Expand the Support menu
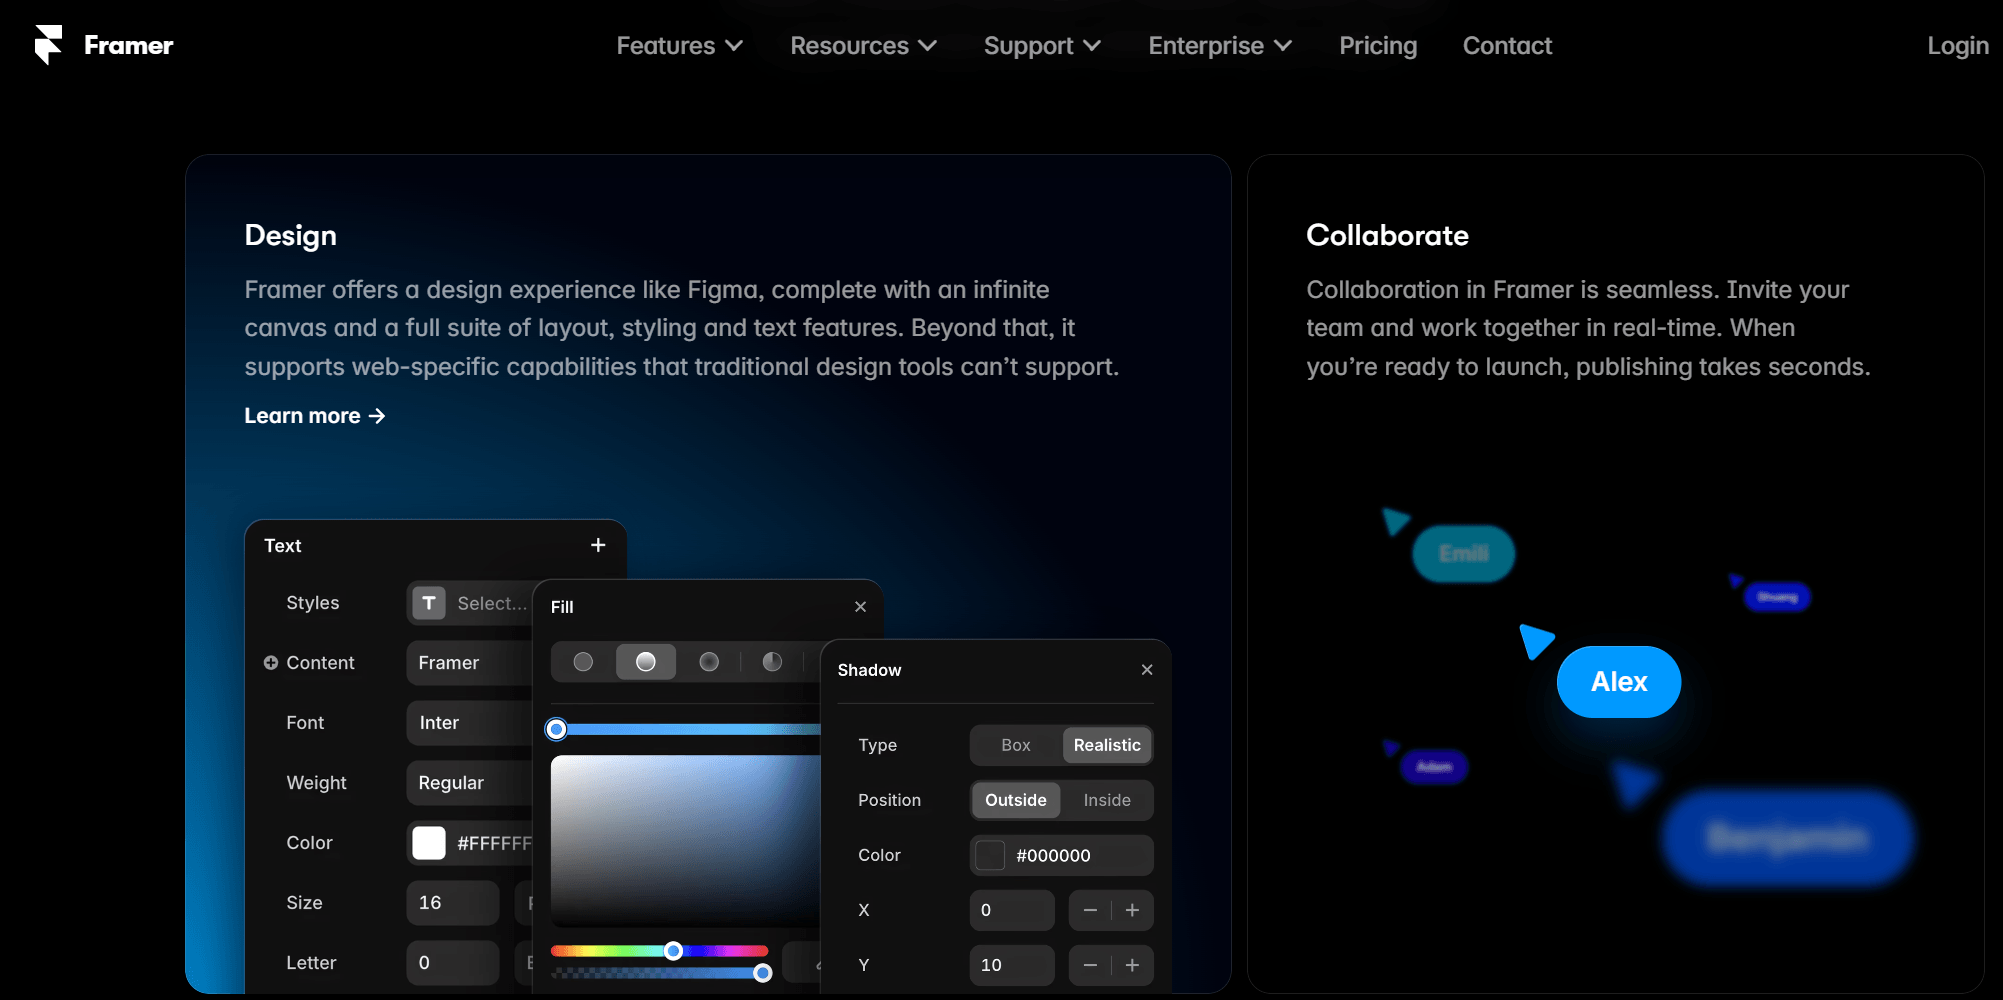Screen dimensions: 2003x1000 click(x=1043, y=46)
